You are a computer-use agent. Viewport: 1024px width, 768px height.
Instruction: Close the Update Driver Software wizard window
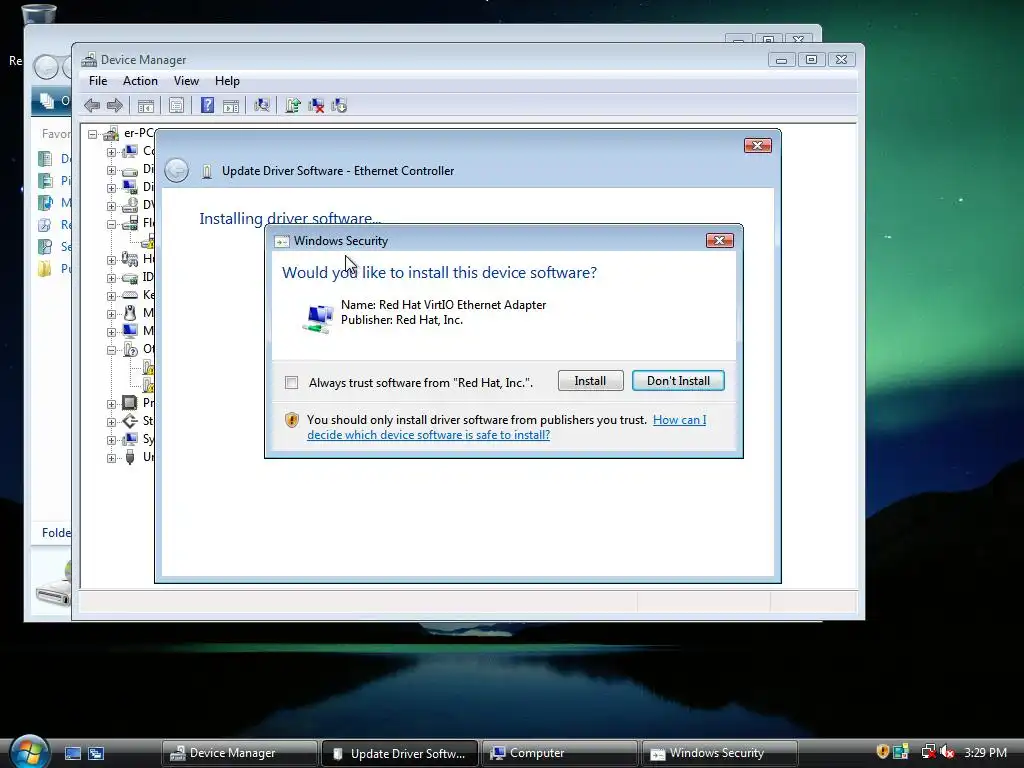coord(758,145)
